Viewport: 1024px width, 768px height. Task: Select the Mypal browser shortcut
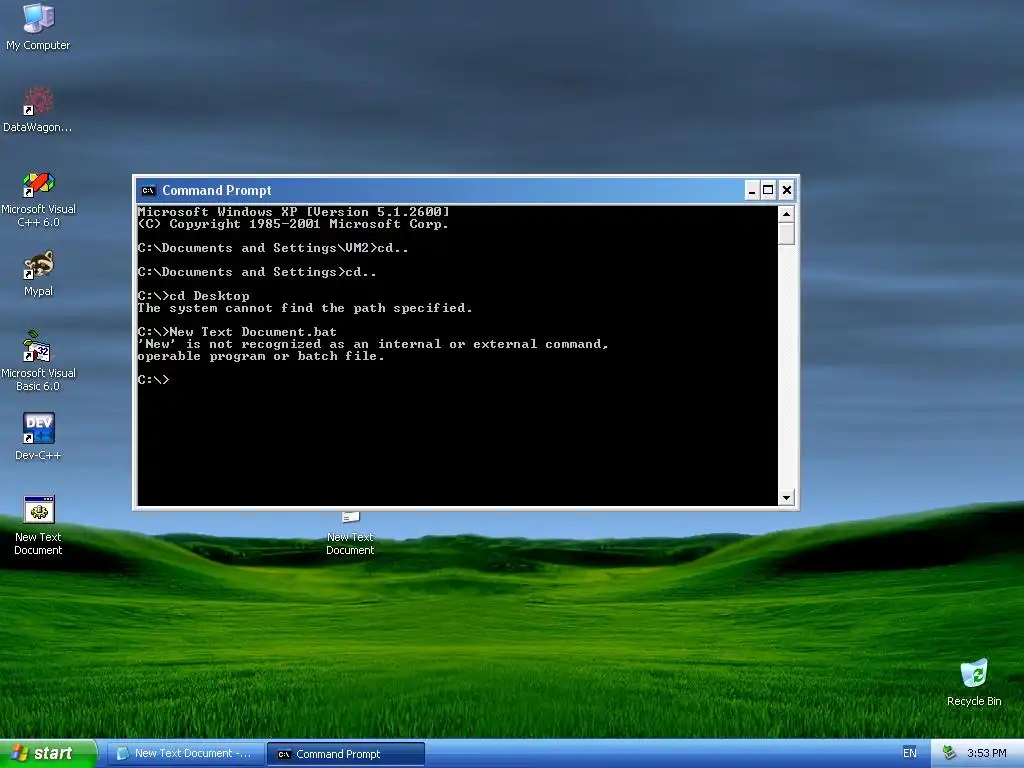(x=38, y=273)
